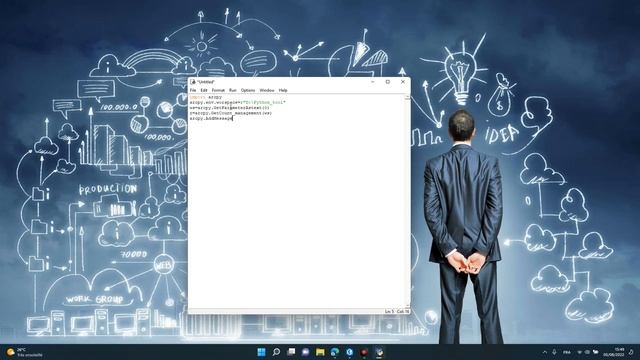
Task: Open the Windows Start menu
Action: [x=261, y=352]
